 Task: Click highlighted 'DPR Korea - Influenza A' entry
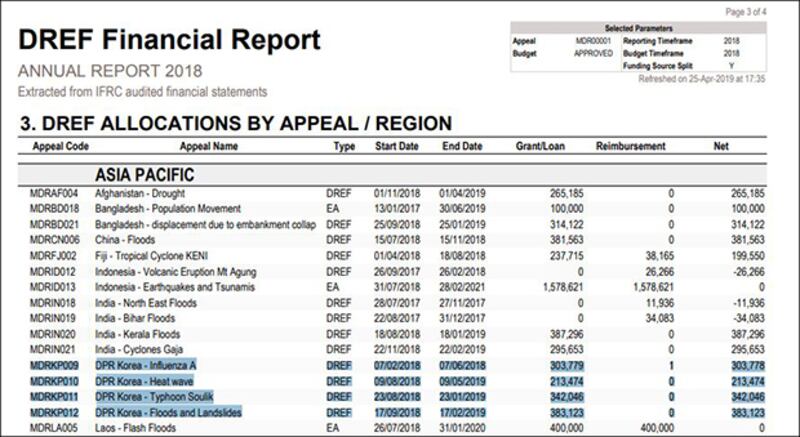[x=145, y=366]
